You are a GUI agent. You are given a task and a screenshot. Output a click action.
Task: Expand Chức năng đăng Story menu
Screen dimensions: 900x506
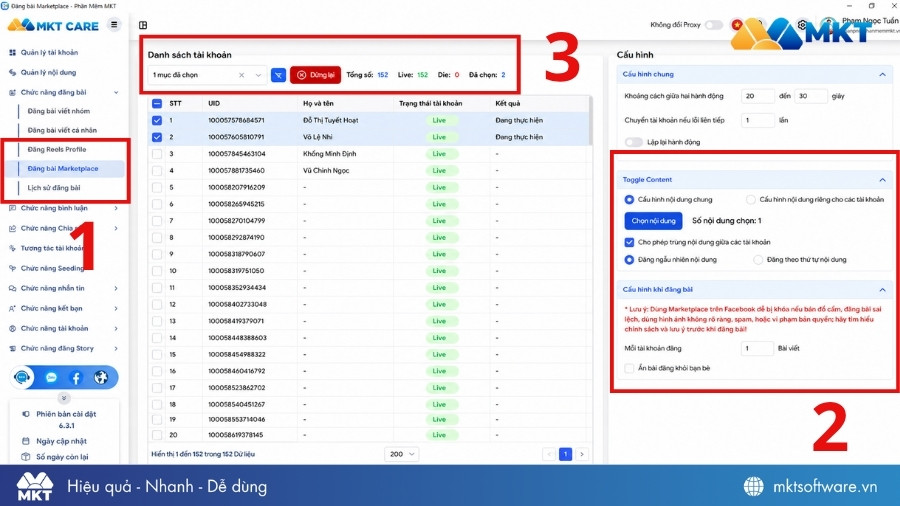tap(116, 349)
